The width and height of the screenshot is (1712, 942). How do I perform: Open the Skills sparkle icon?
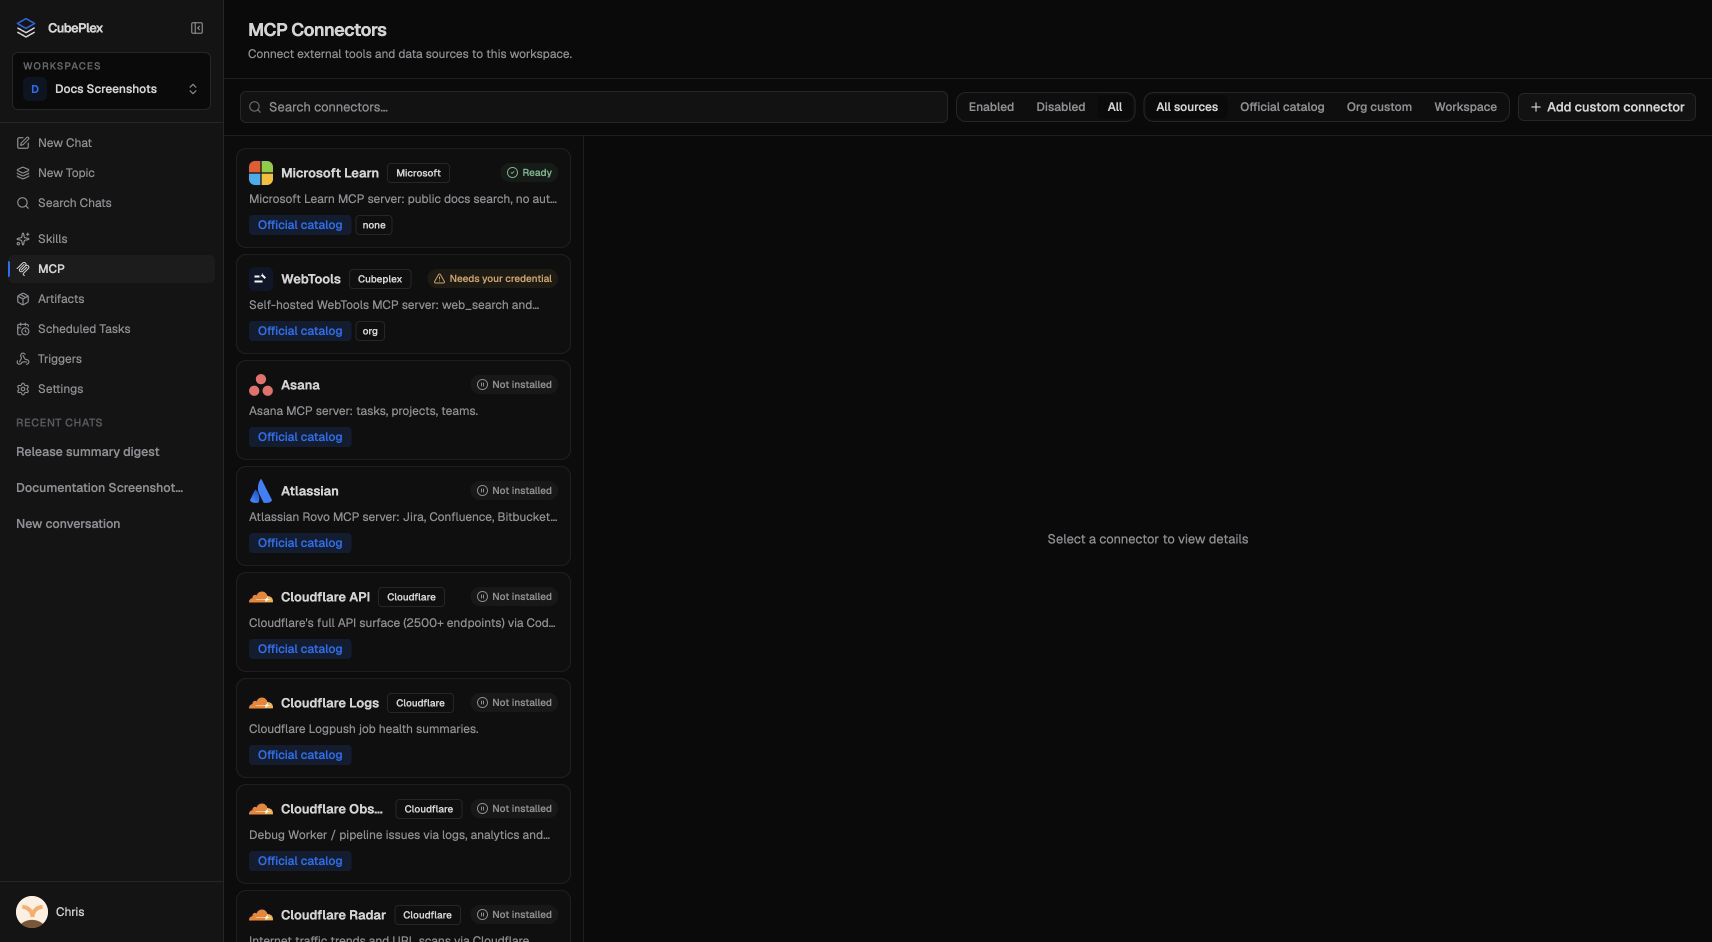pos(23,239)
